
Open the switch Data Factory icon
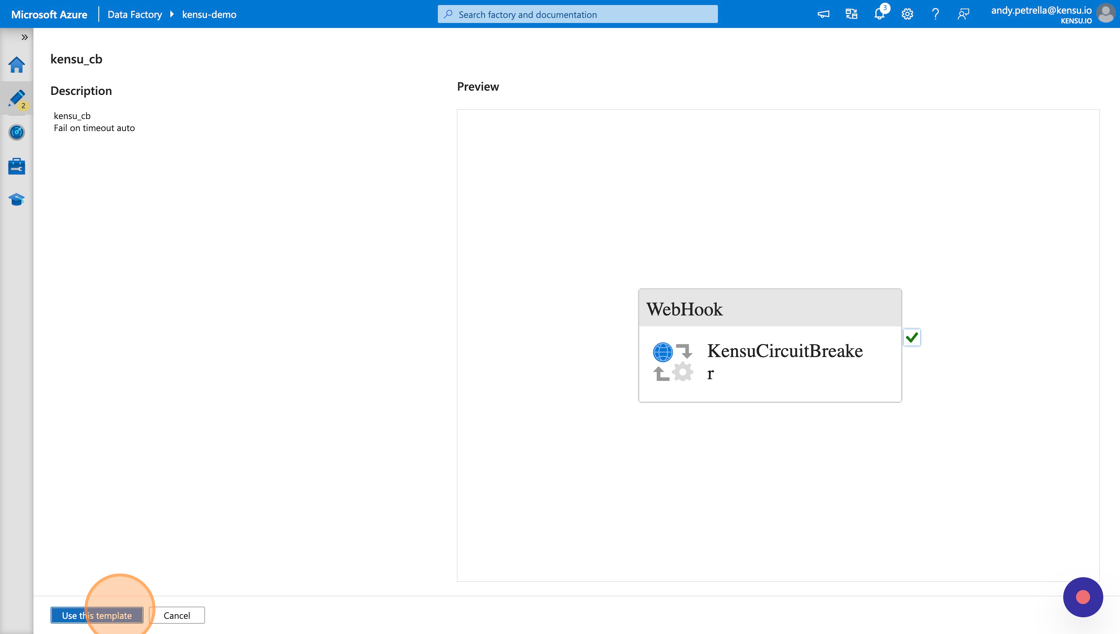point(851,14)
